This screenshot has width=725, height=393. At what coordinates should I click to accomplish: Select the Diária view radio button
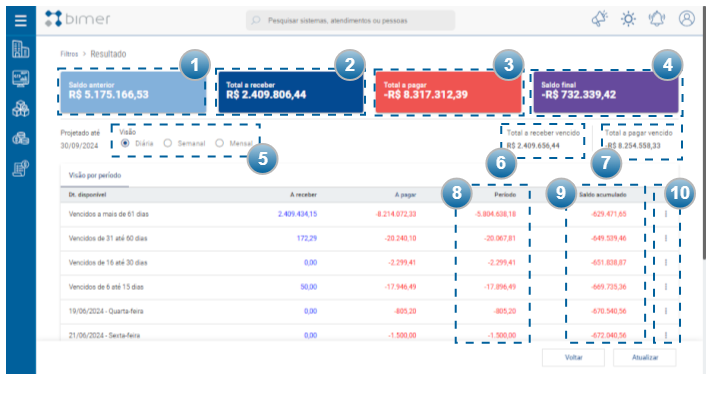click(x=125, y=143)
